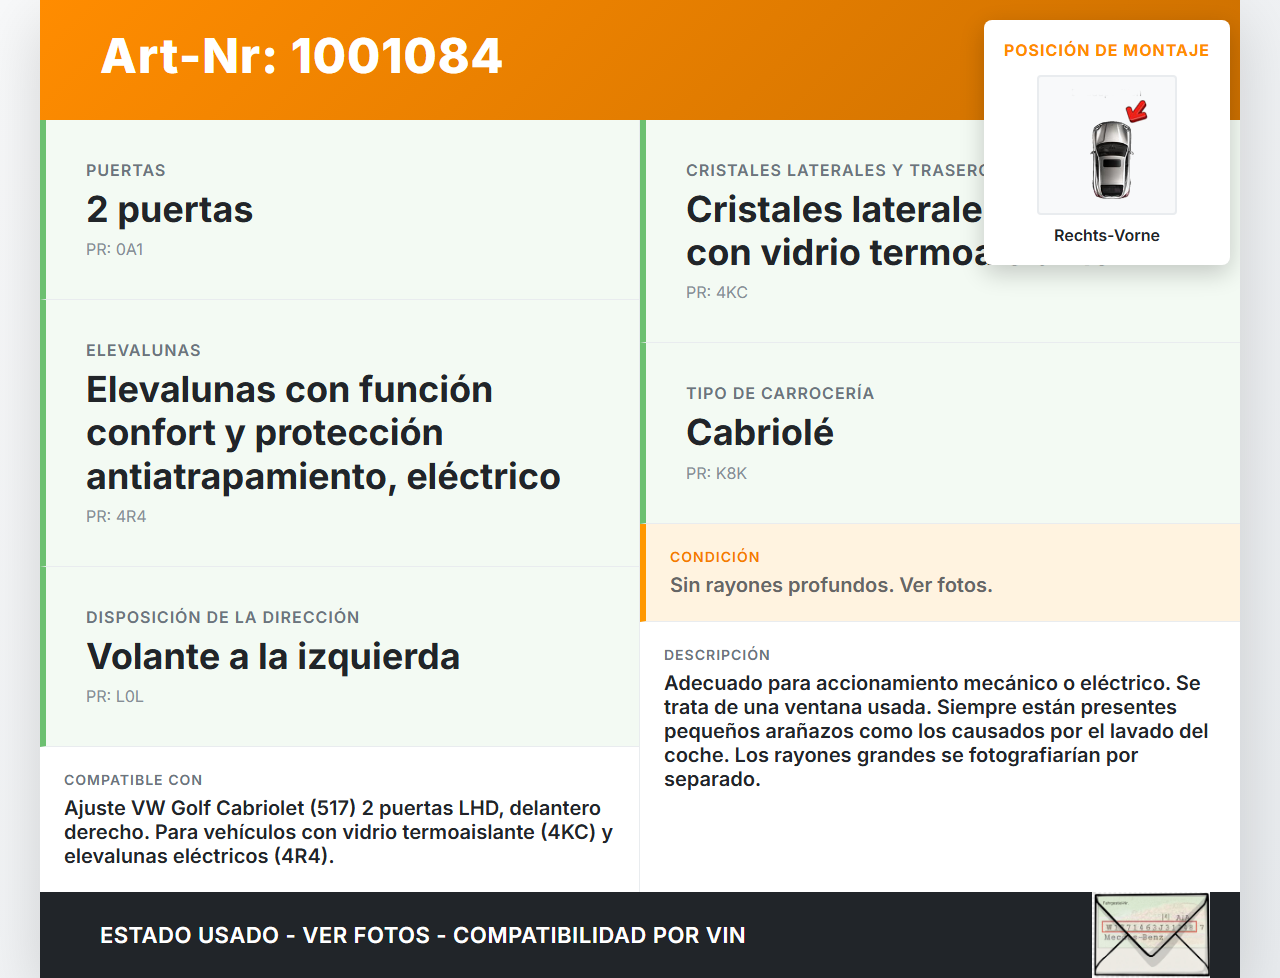
Task: Select the Rechts-Vorne caption
Action: 1107,235
